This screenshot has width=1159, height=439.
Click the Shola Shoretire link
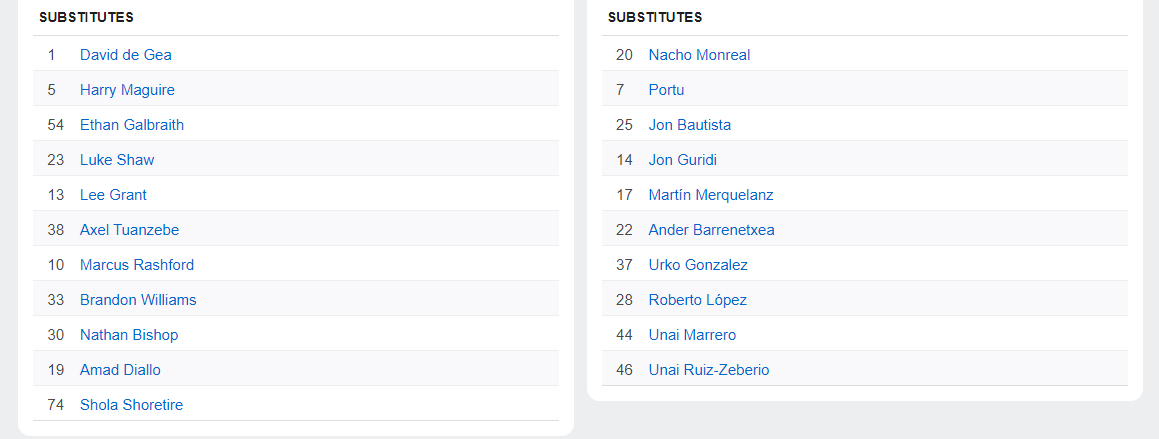click(x=131, y=405)
